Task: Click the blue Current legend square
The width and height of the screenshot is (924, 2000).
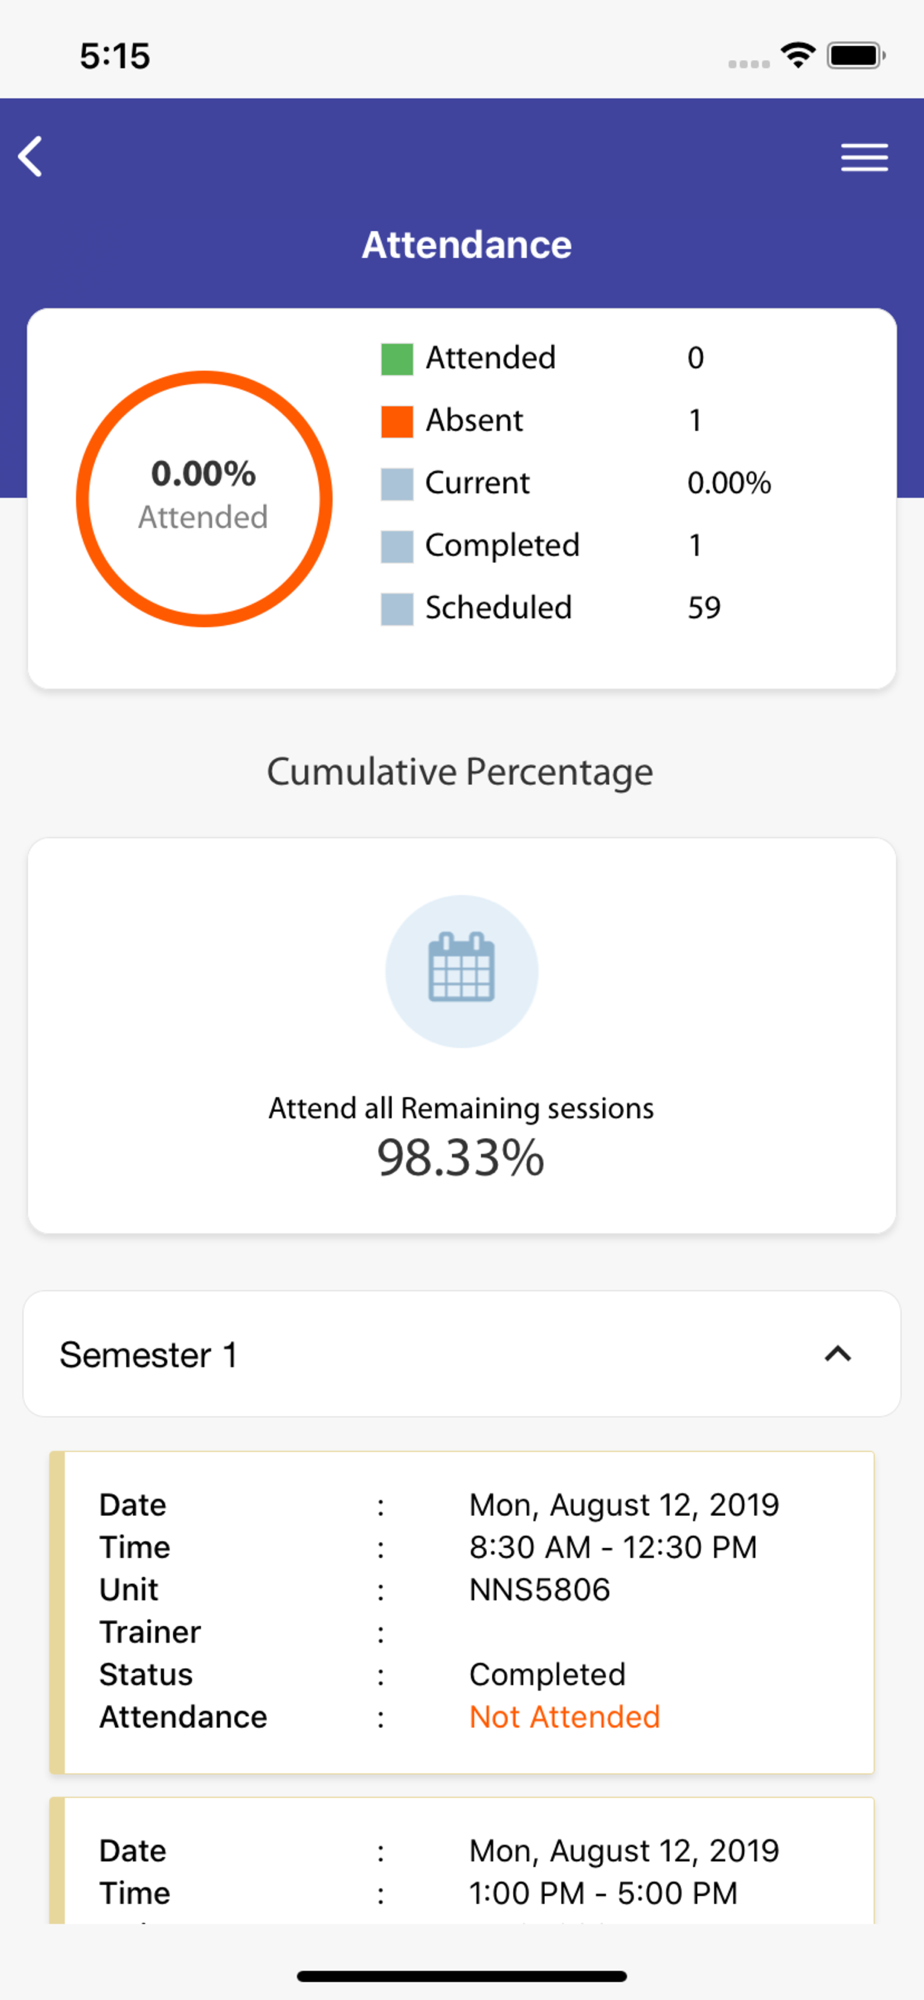Action: (397, 484)
